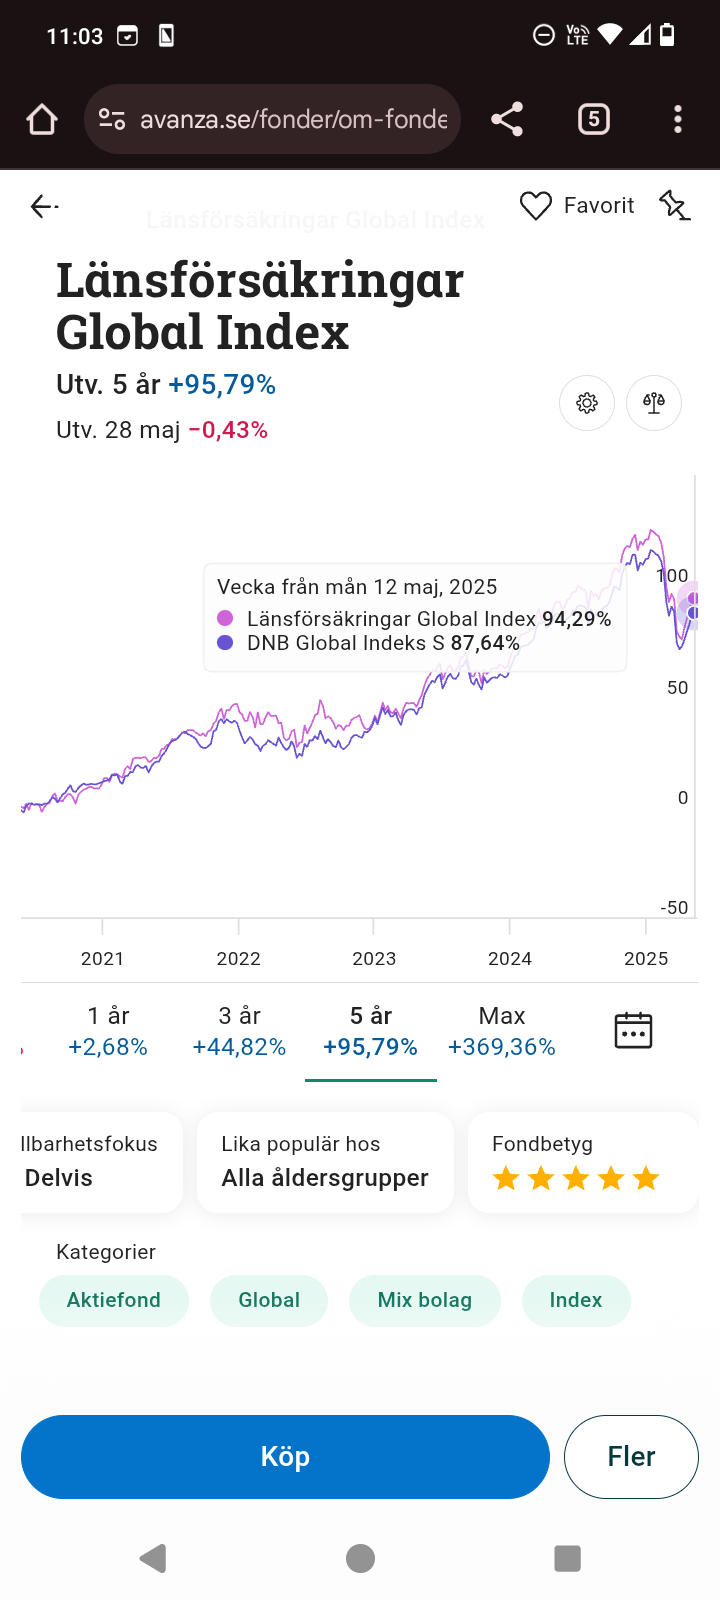Image resolution: width=720 pixels, height=1600 pixels.
Task: Tap the browser home icon
Action: [42, 120]
